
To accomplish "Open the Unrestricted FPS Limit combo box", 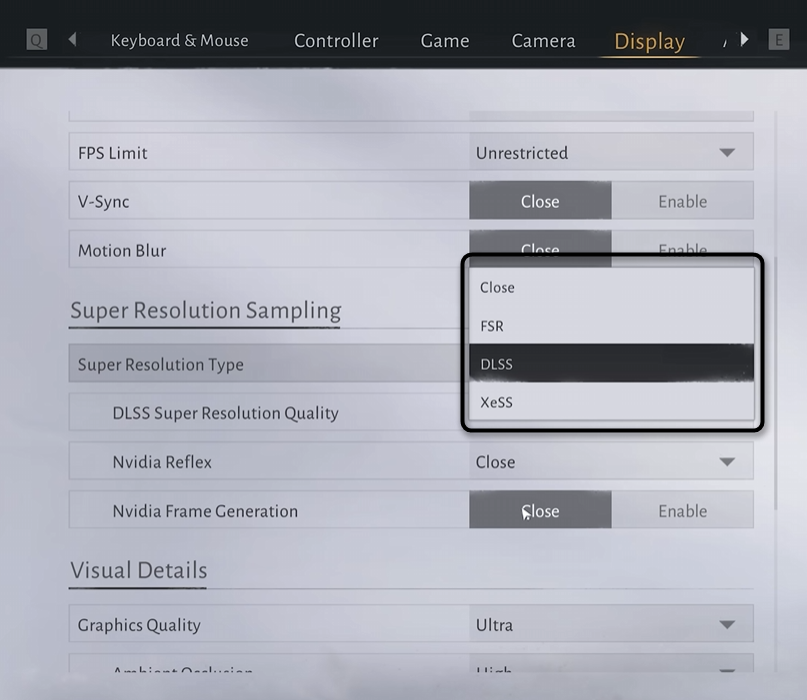I will (x=611, y=152).
